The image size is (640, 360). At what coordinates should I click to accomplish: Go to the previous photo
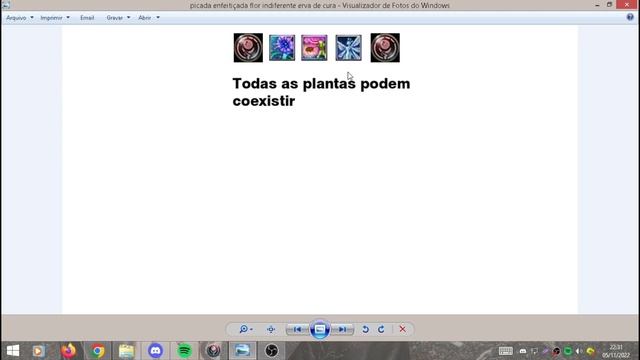(x=298, y=329)
